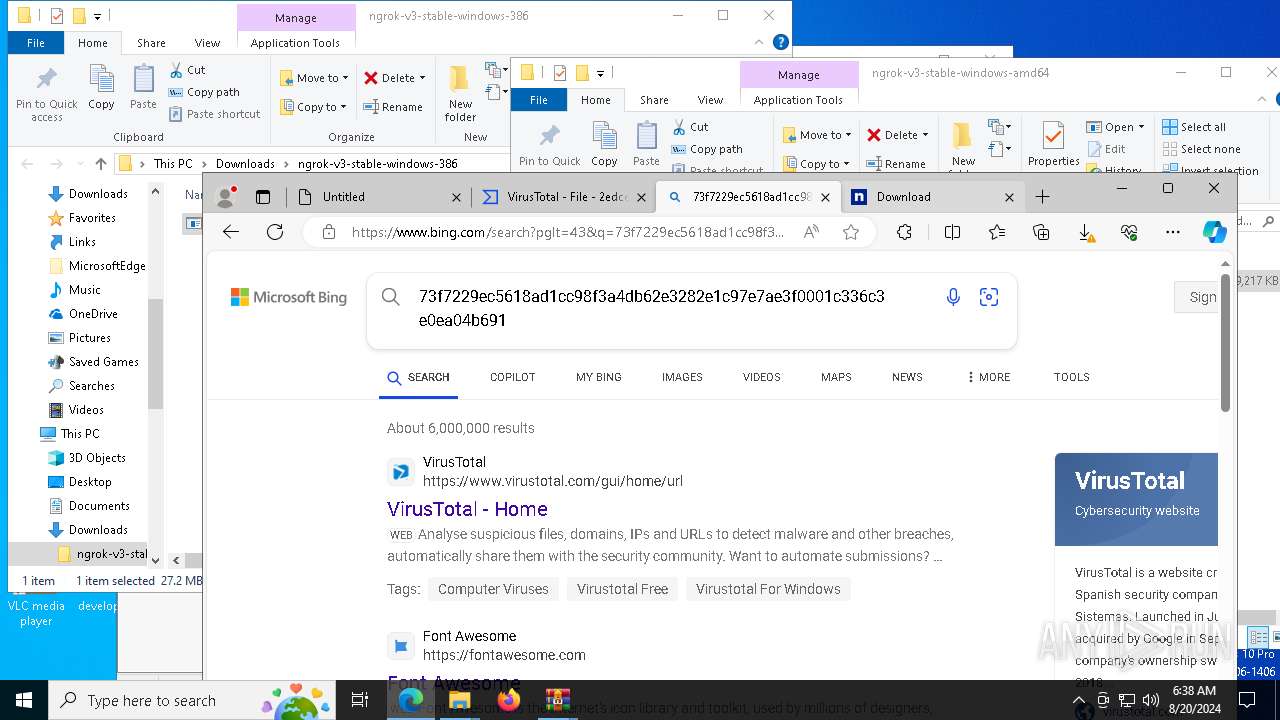This screenshot has width=1280, height=720.
Task: Open Firefox from the taskbar
Action: click(509, 700)
